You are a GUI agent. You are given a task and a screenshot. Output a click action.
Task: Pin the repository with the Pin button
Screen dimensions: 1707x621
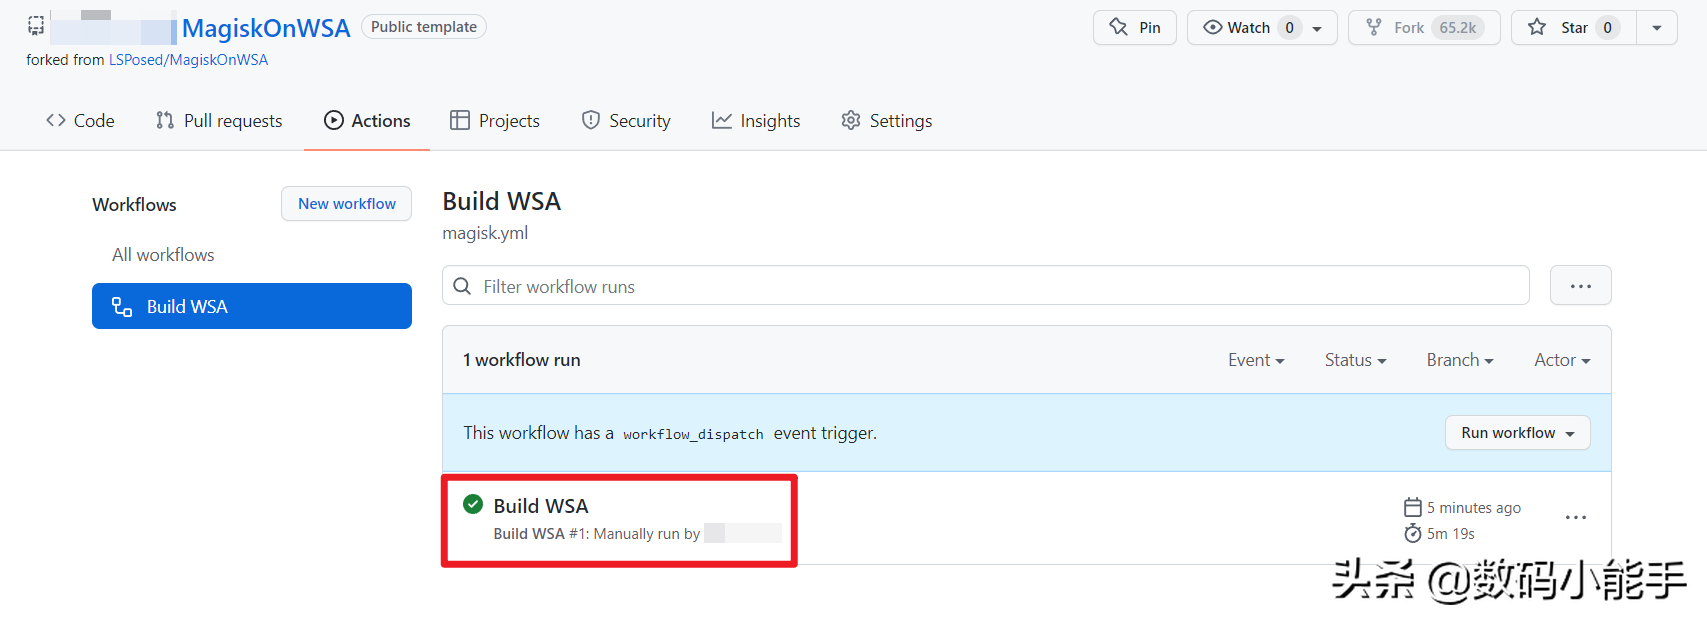click(x=1135, y=28)
